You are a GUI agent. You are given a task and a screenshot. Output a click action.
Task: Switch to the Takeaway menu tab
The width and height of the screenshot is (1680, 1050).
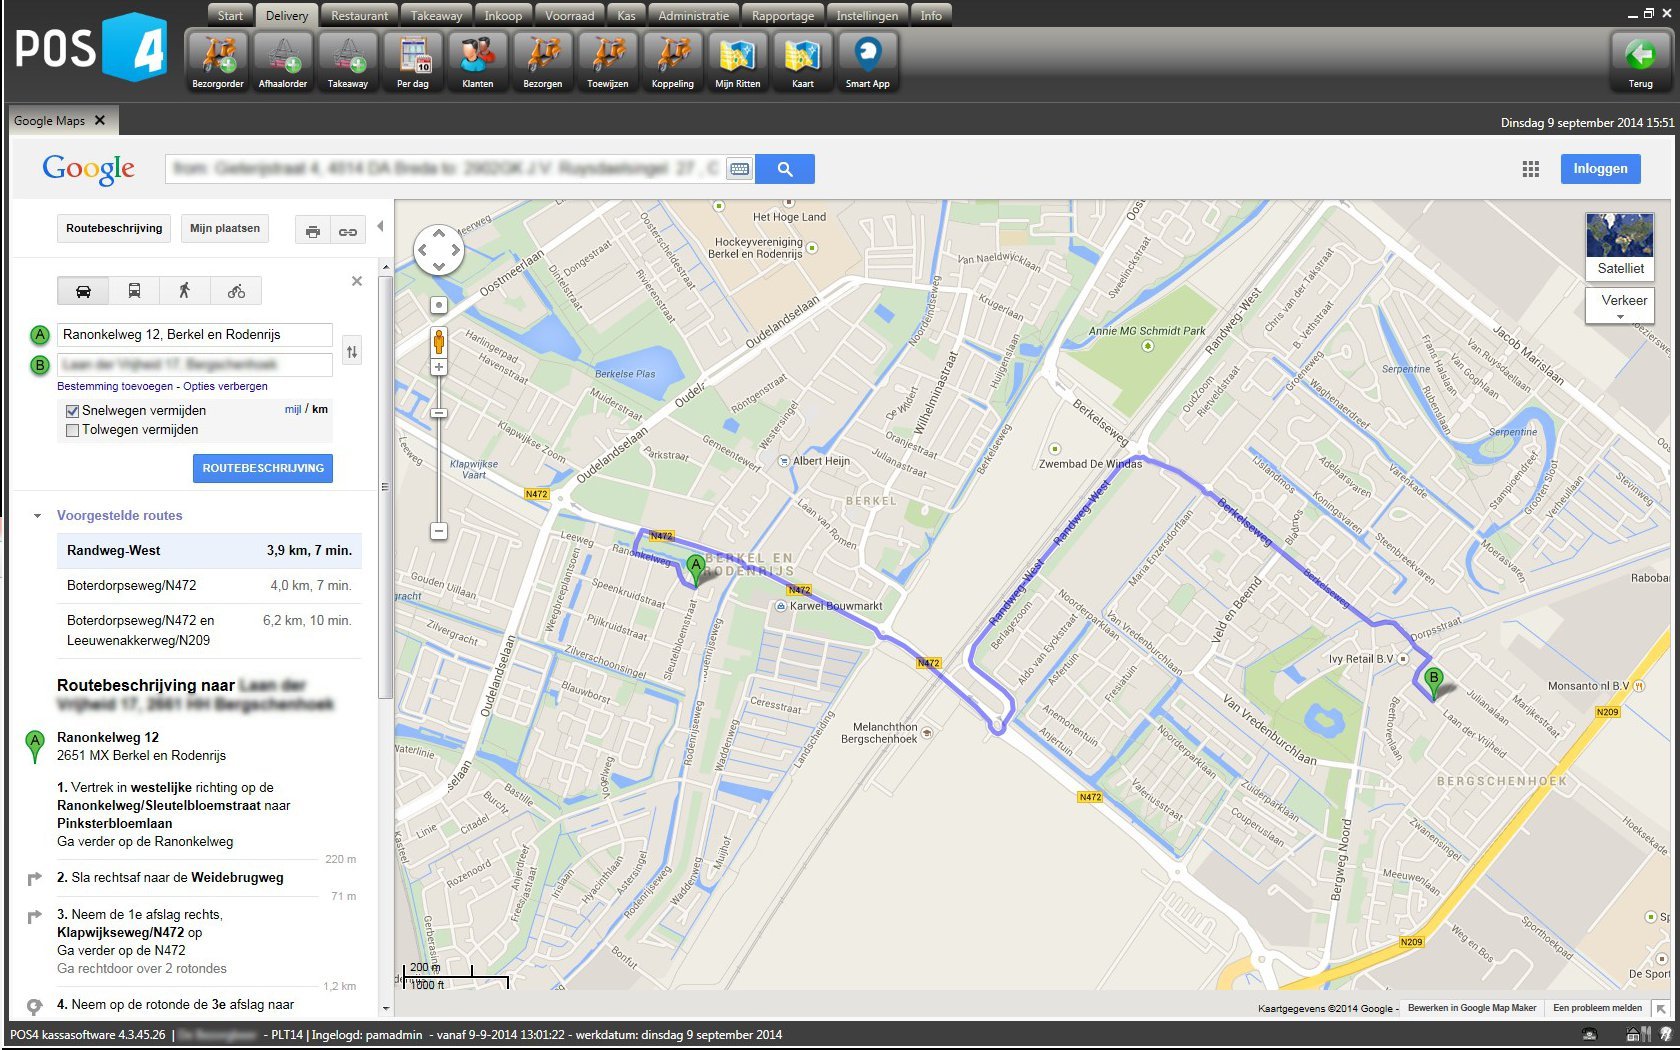click(436, 15)
